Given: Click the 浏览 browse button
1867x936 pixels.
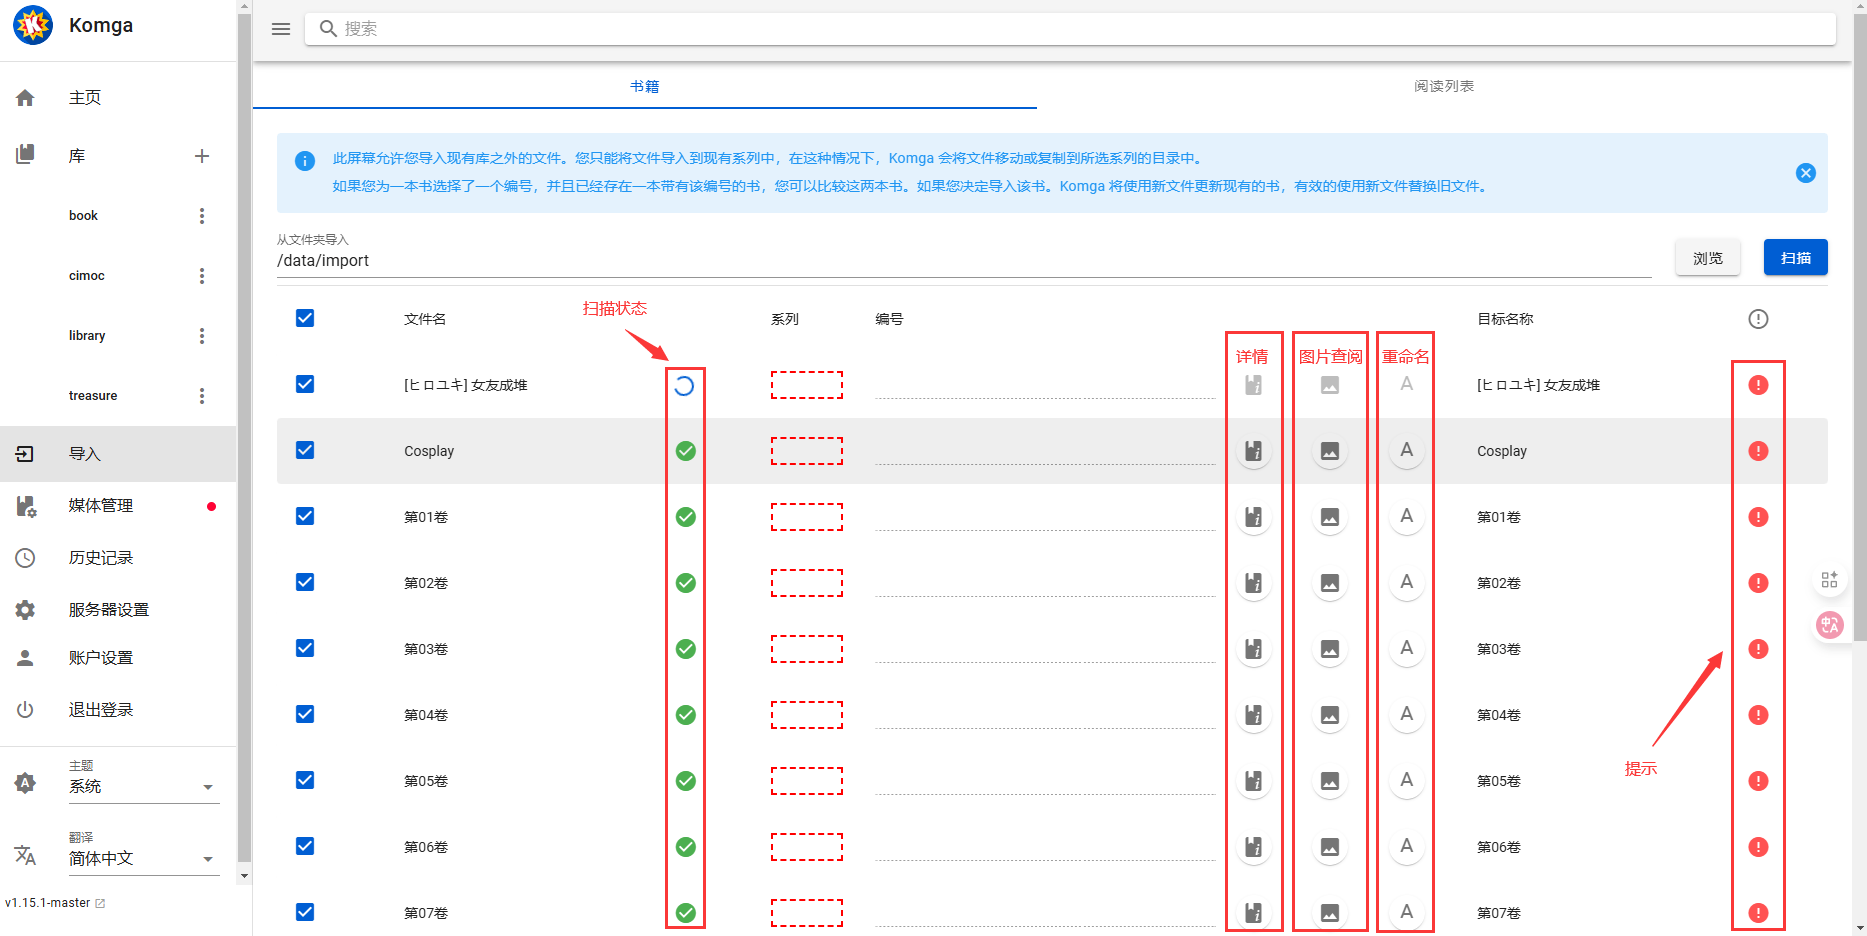Looking at the screenshot, I should click(1707, 258).
